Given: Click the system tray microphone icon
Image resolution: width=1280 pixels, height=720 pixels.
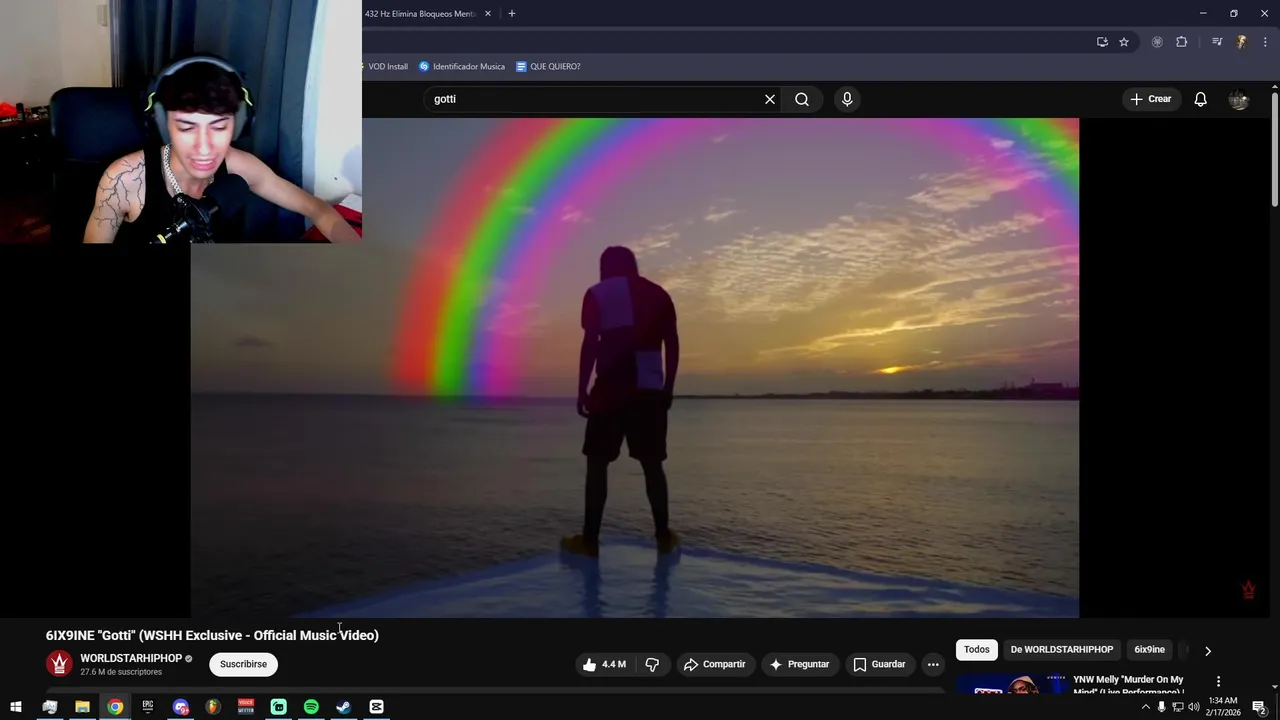Looking at the screenshot, I should (x=1161, y=707).
